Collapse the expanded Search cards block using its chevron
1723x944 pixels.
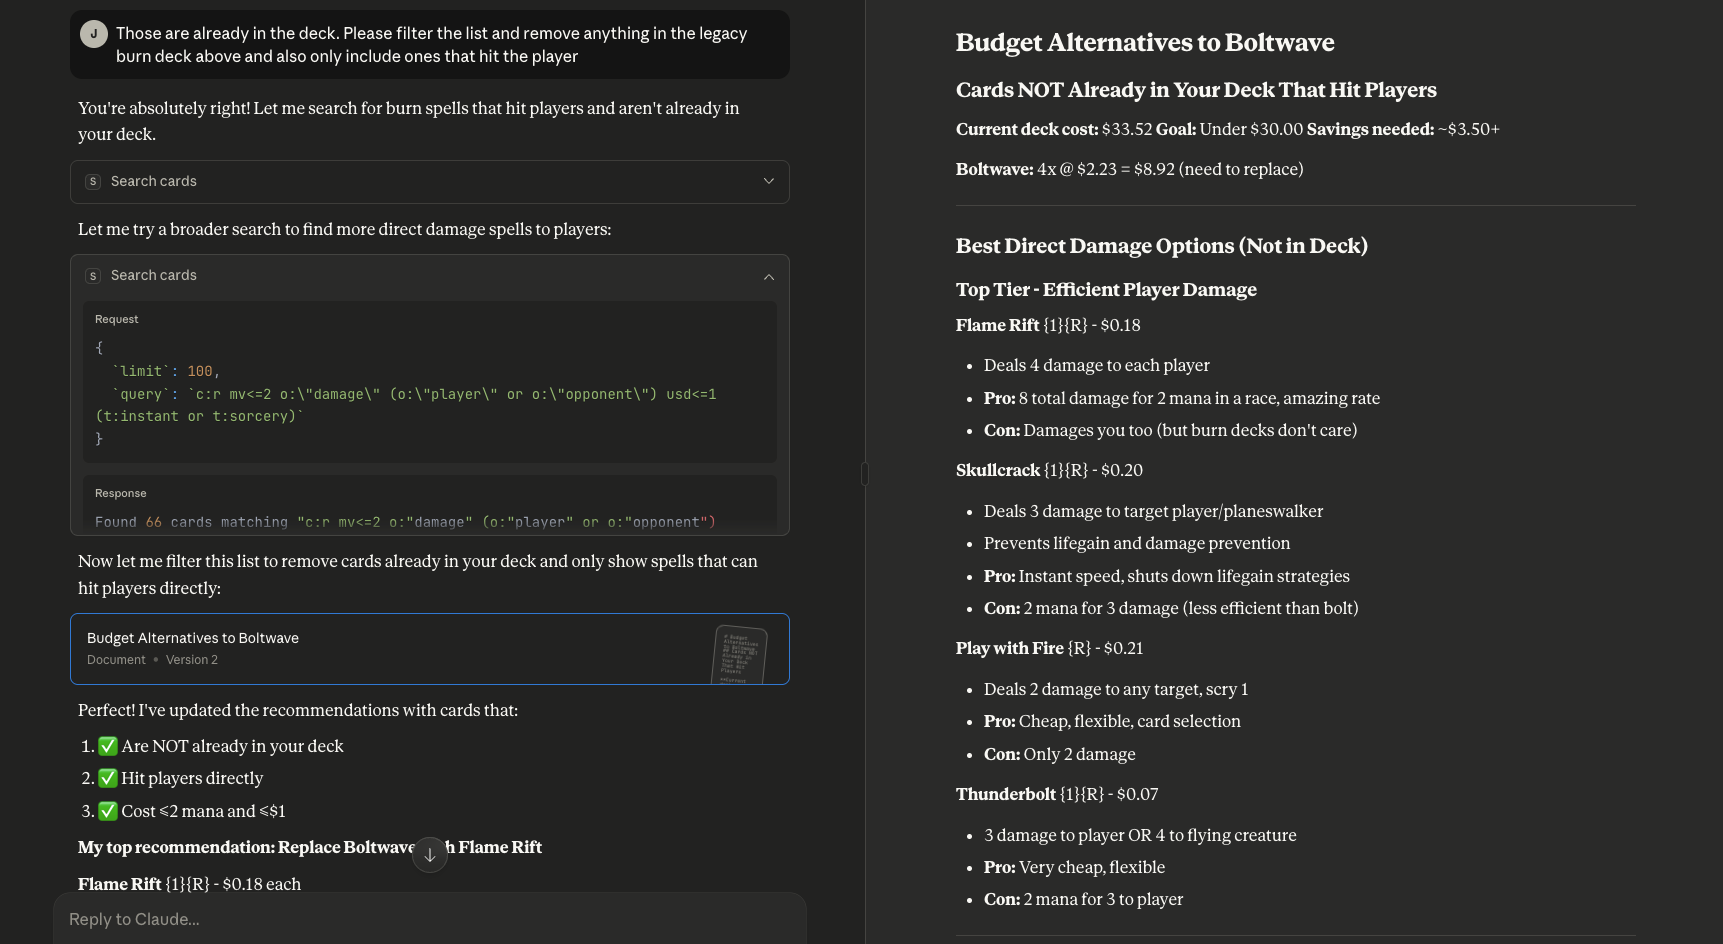click(768, 277)
